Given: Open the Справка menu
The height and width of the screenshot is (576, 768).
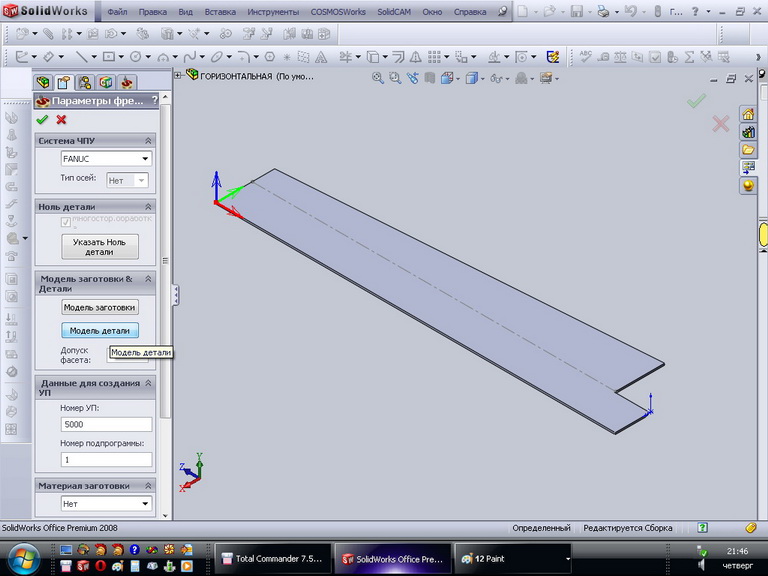Looking at the screenshot, I should (x=470, y=12).
